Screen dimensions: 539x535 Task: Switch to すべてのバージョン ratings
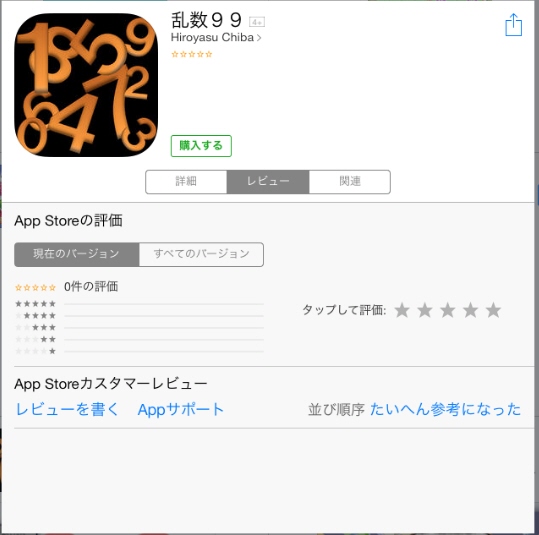coord(201,254)
